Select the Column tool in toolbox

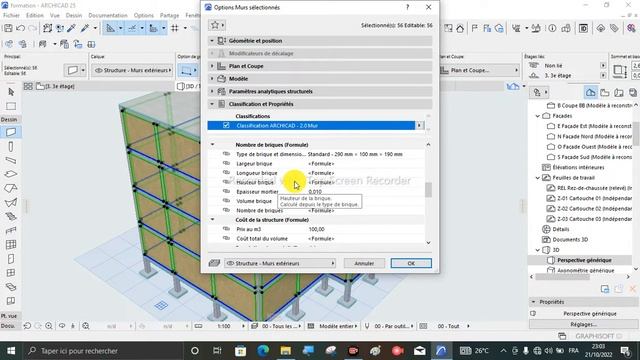pyautogui.click(x=11, y=146)
